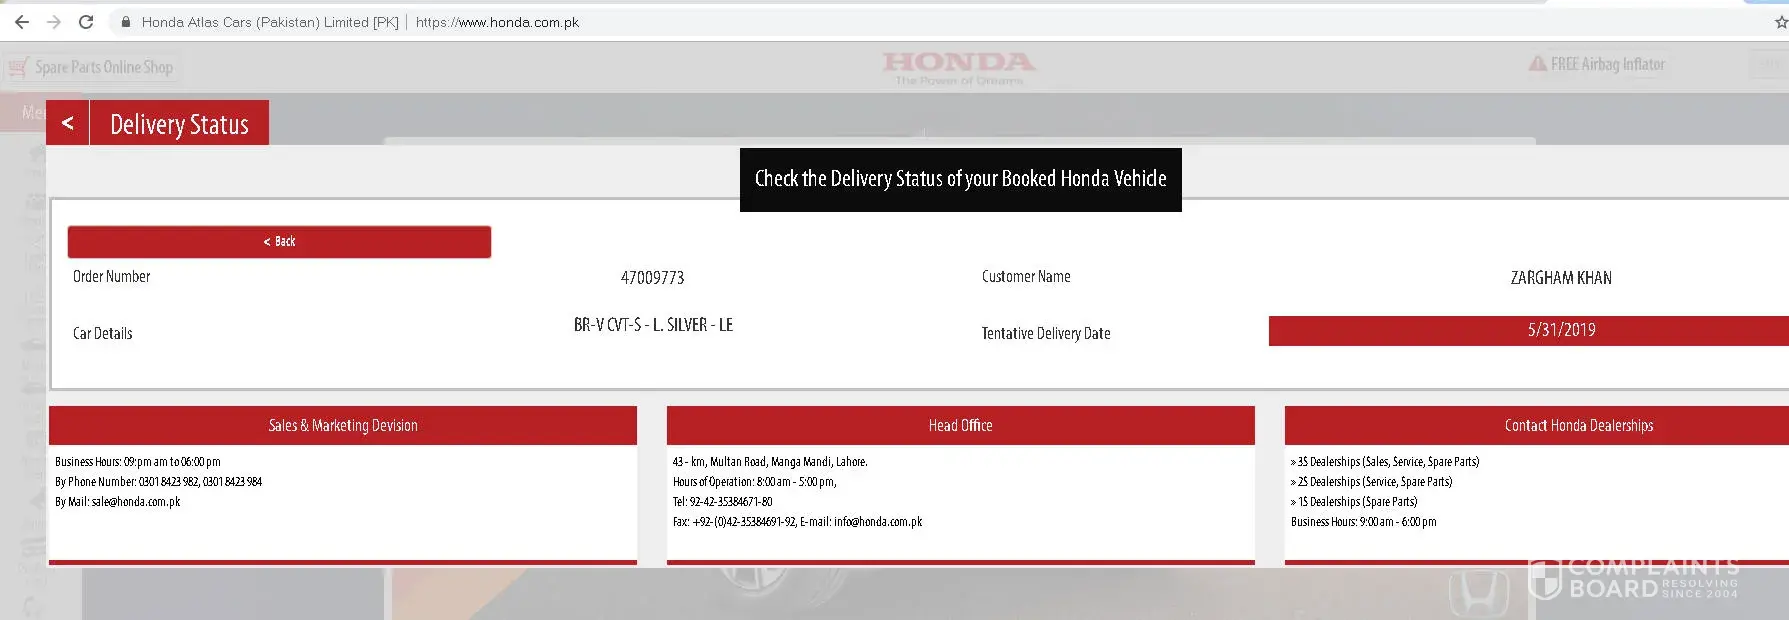1789x620 pixels.
Task: Open the Spare Parts Online Shop link
Action: pyautogui.click(x=104, y=67)
